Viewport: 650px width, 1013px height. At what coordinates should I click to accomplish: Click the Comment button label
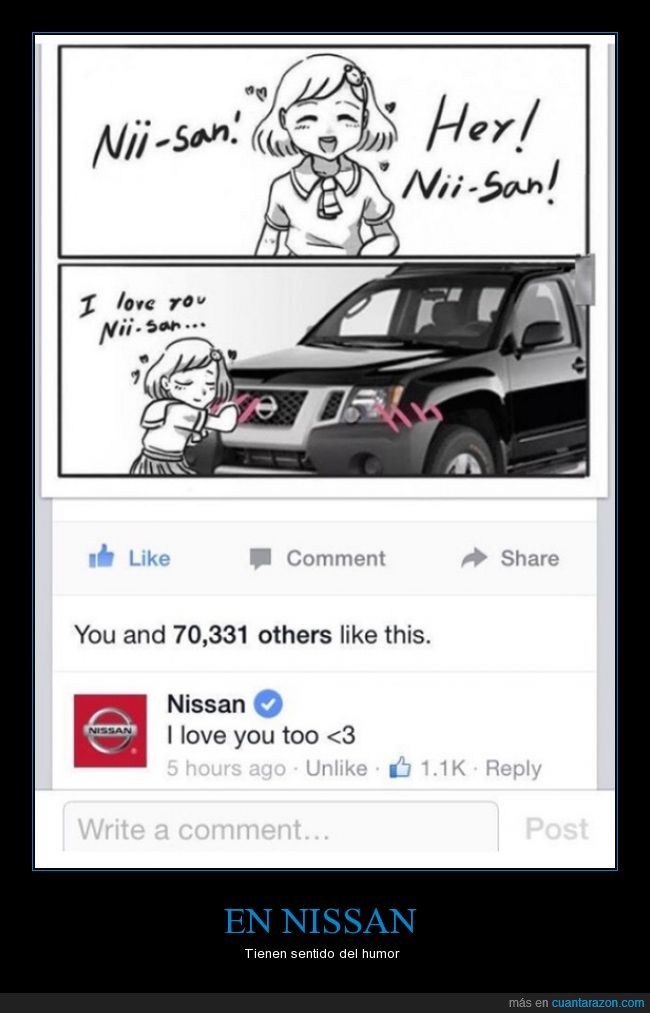tap(336, 558)
